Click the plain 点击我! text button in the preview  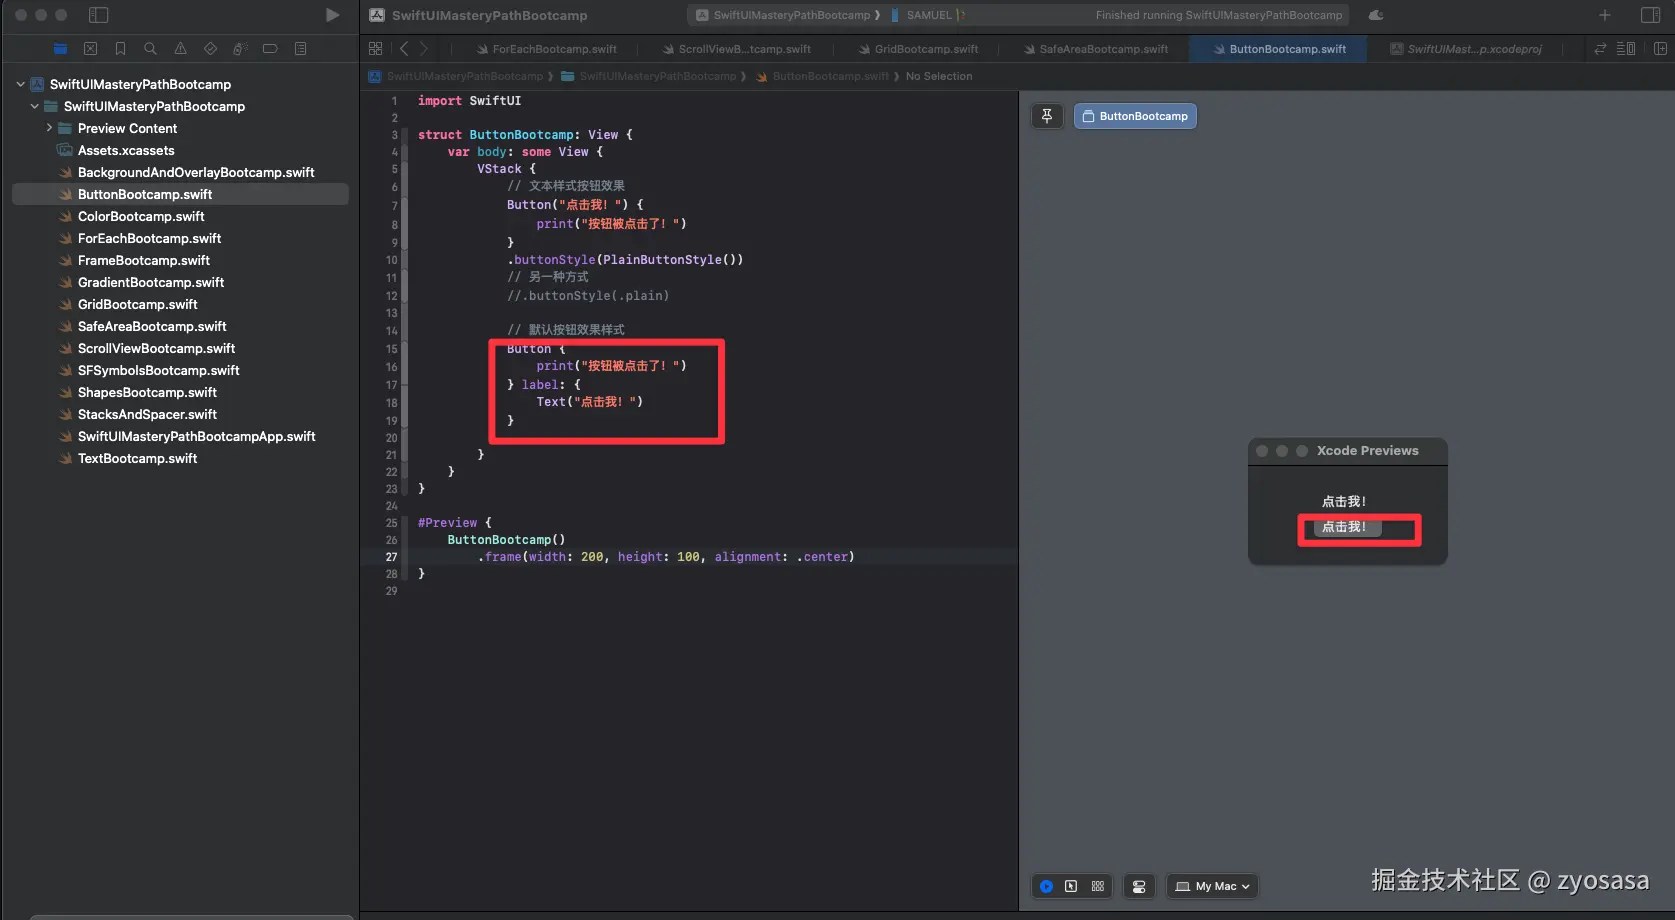(1344, 502)
